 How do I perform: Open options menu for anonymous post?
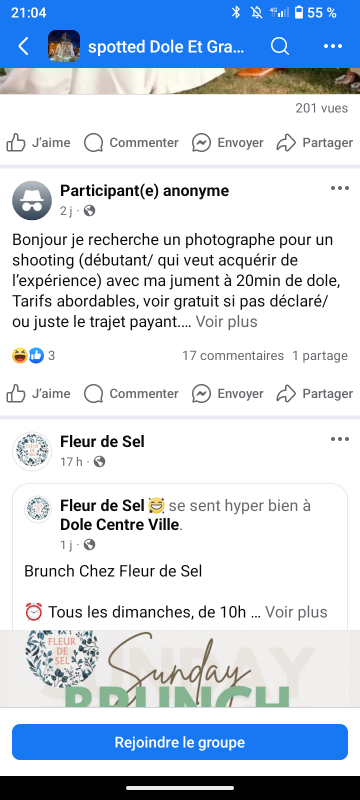coord(340,188)
